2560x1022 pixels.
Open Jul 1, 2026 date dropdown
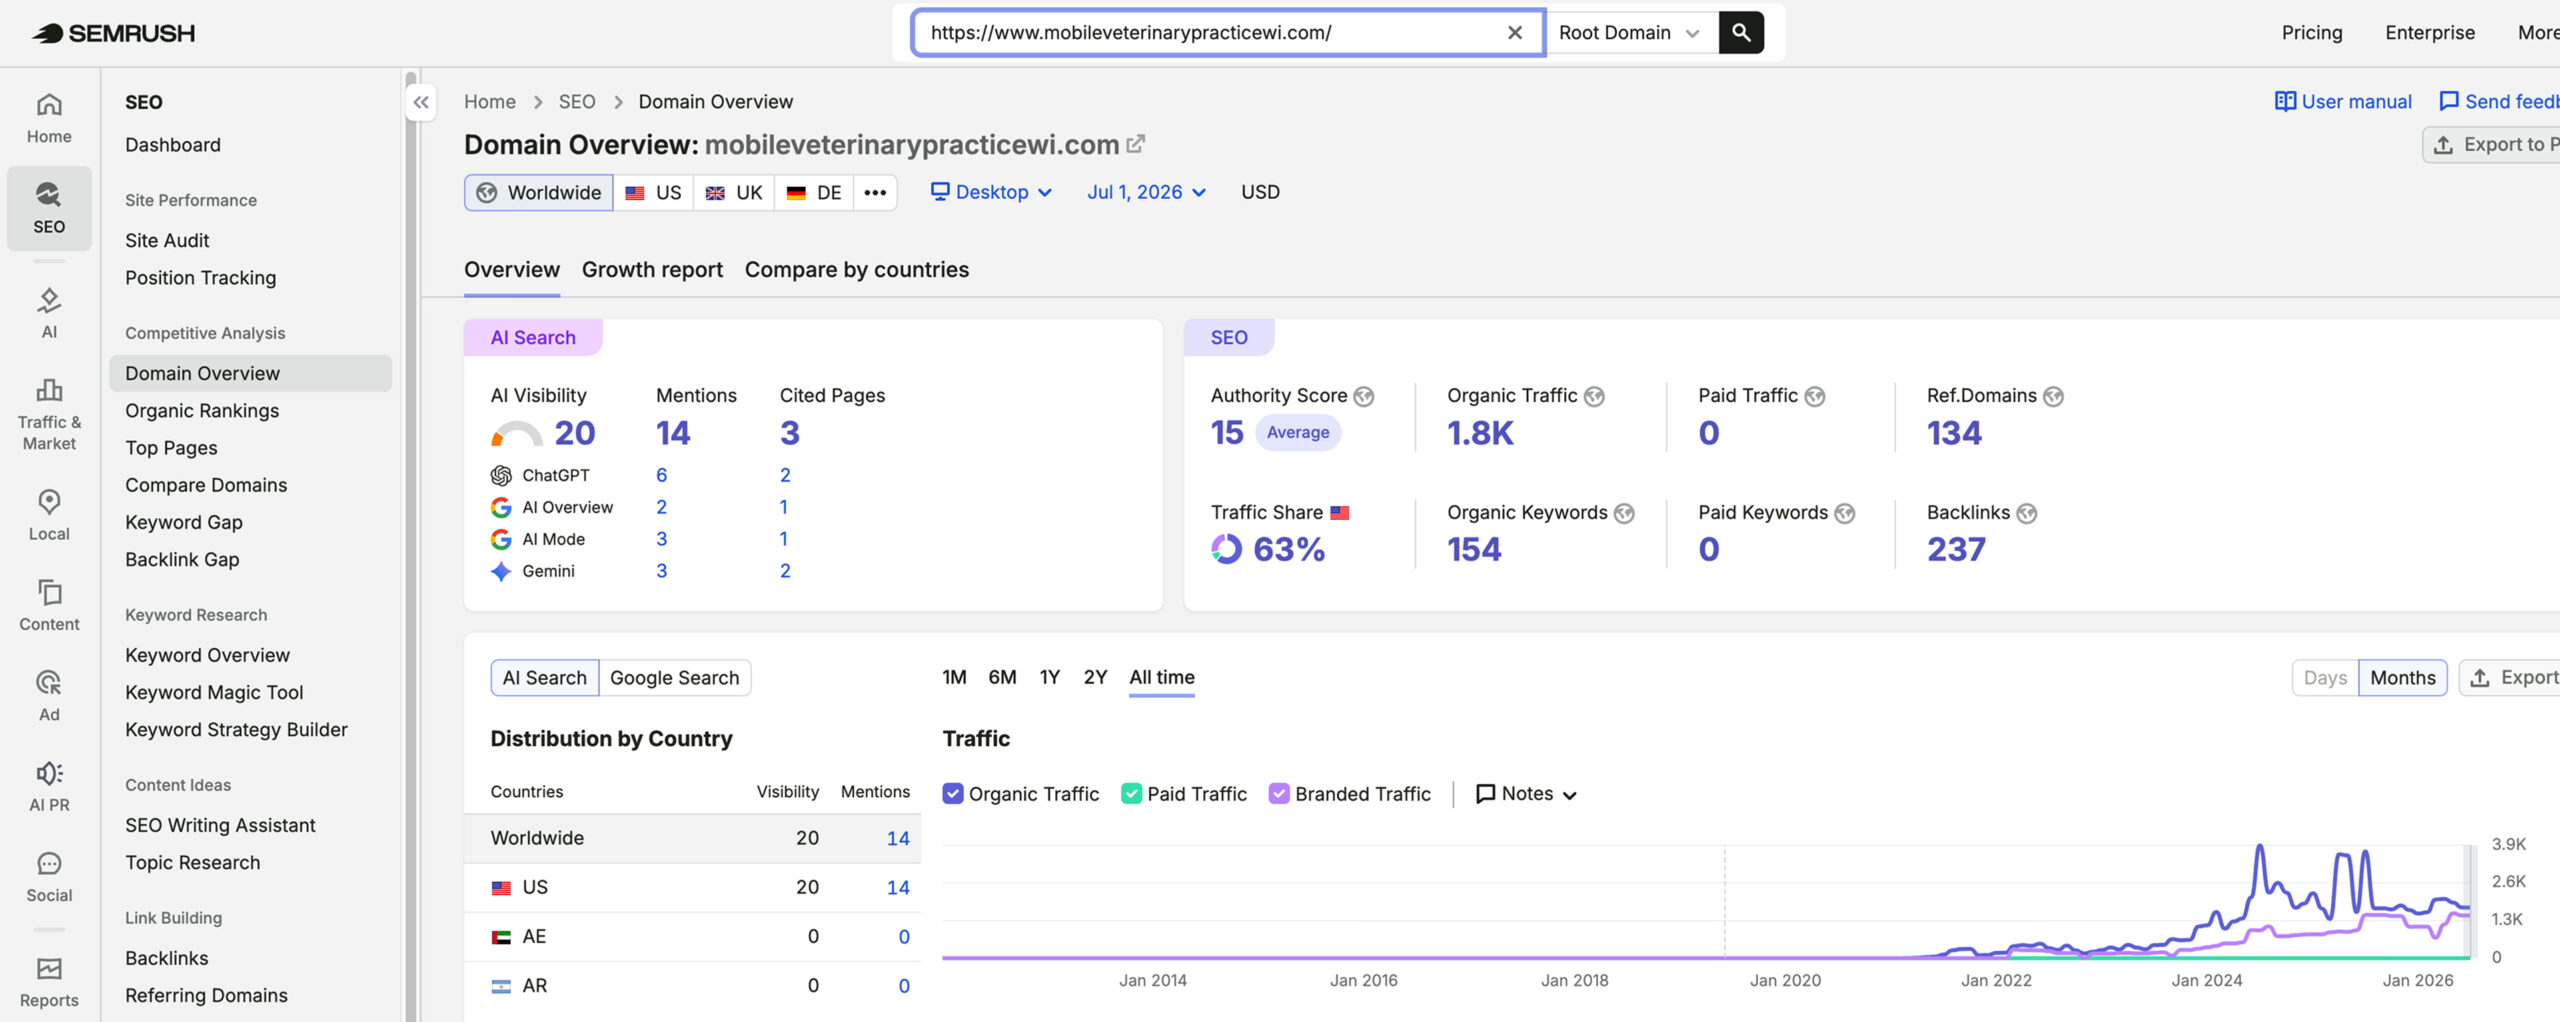click(1146, 192)
